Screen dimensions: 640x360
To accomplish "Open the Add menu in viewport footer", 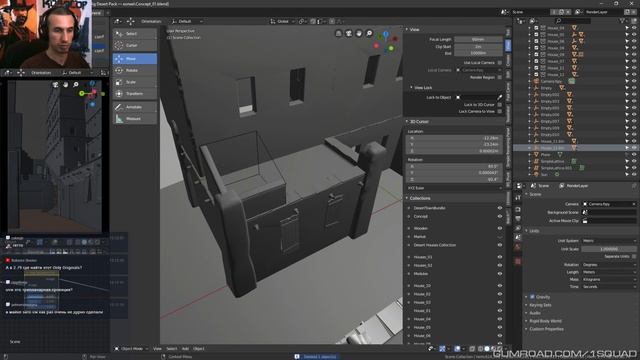I will 185,349.
